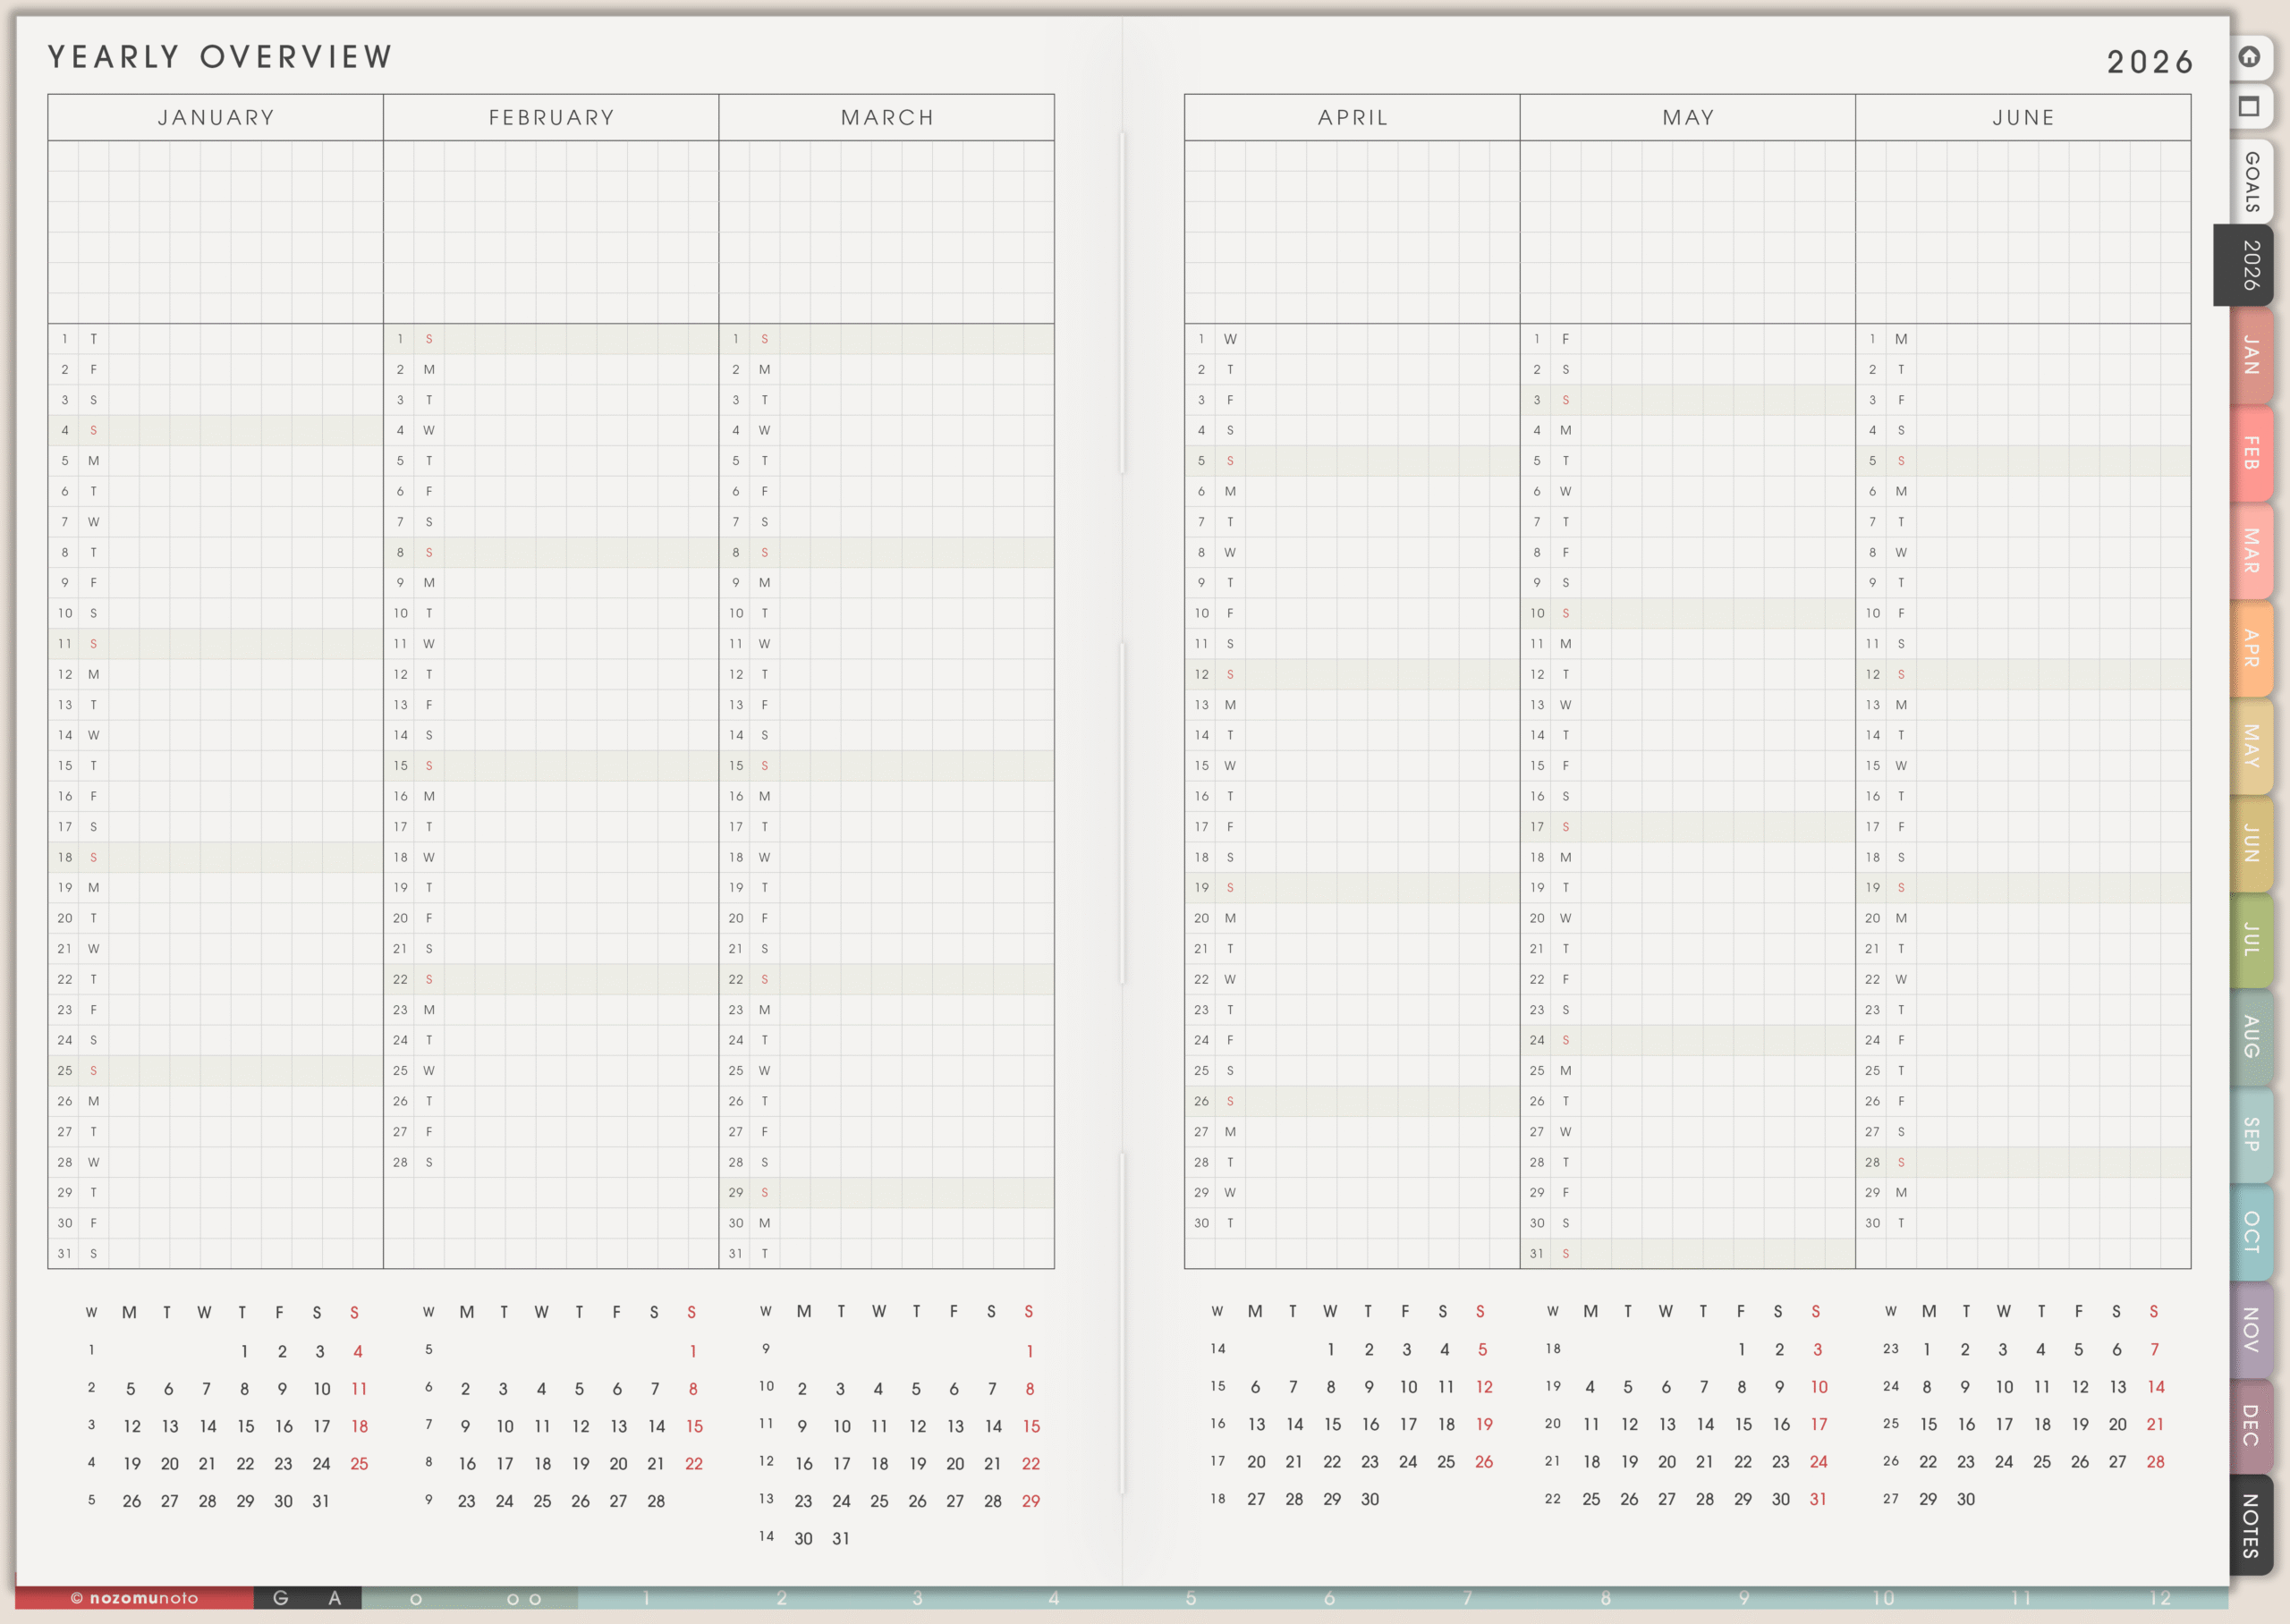Select the DEC side tab
2290x1624 pixels.
click(2251, 1425)
